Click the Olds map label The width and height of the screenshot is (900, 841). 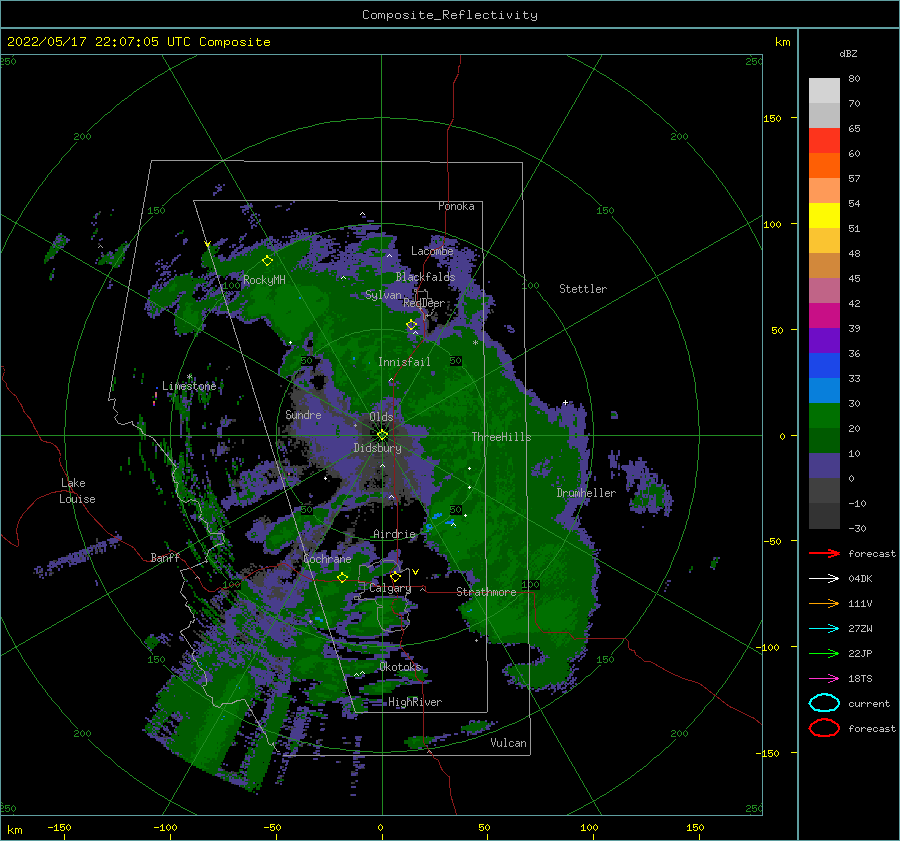pyautogui.click(x=381, y=417)
